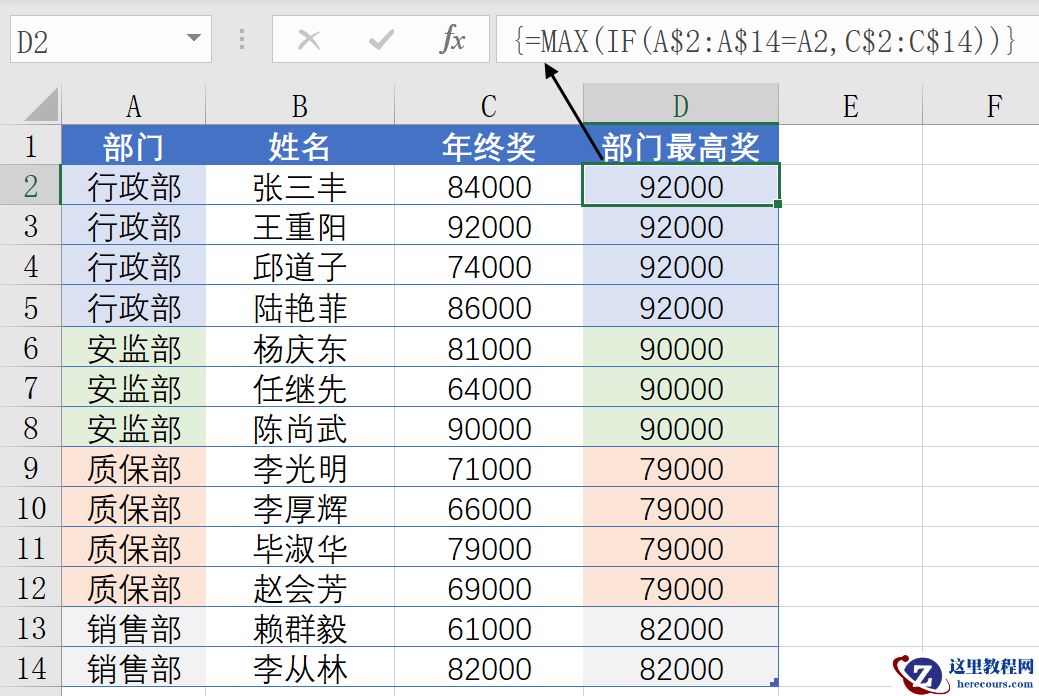The width and height of the screenshot is (1039, 696).
Task: Select column A header
Action: [x=133, y=106]
